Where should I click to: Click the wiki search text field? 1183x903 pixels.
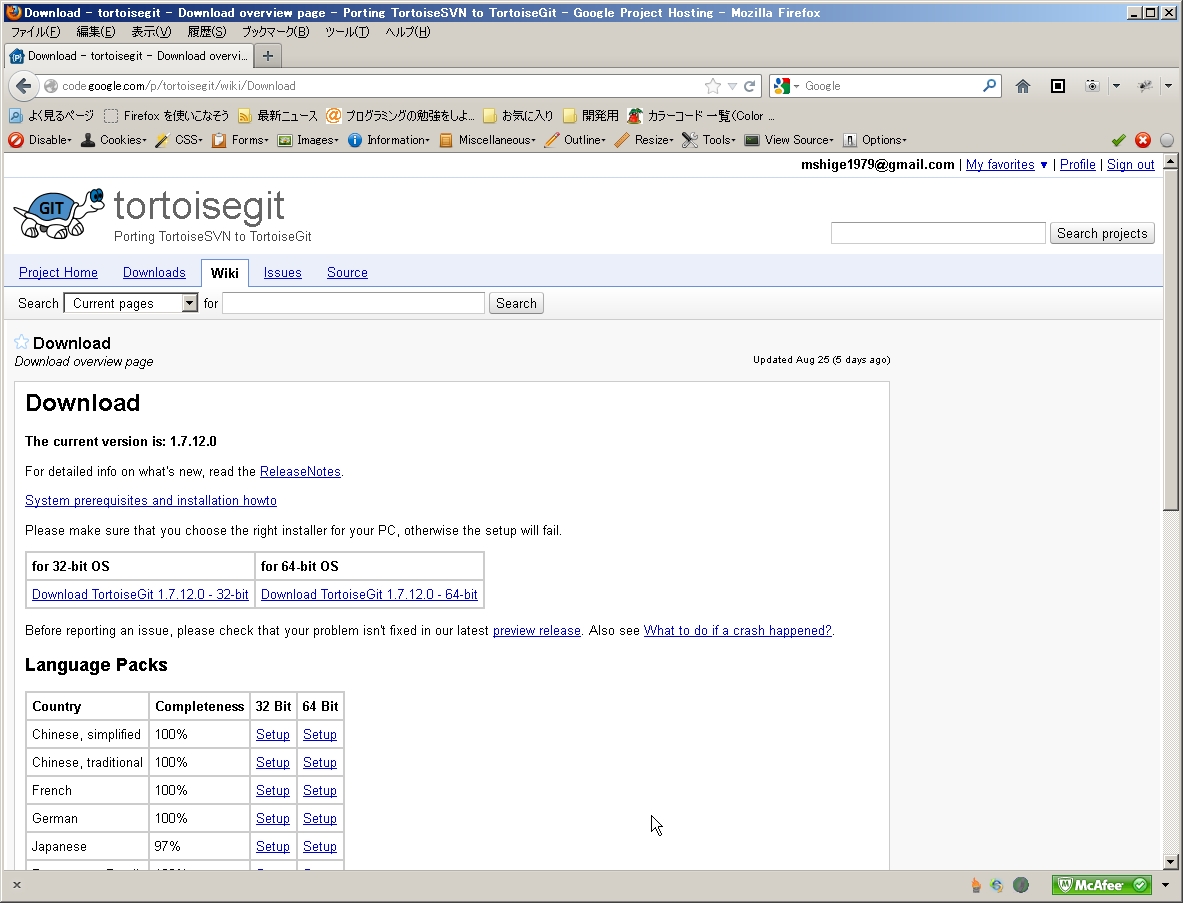[x=353, y=303]
